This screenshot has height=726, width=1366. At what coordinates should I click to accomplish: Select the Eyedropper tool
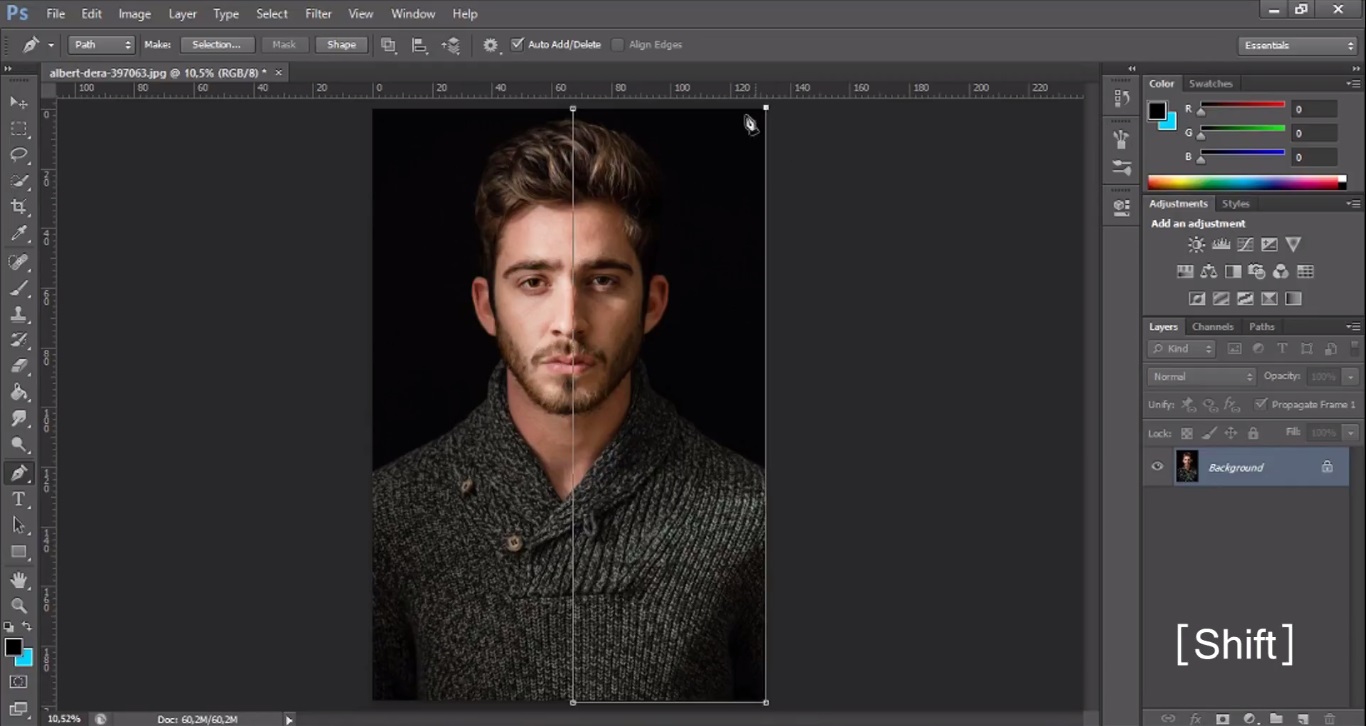(19, 234)
